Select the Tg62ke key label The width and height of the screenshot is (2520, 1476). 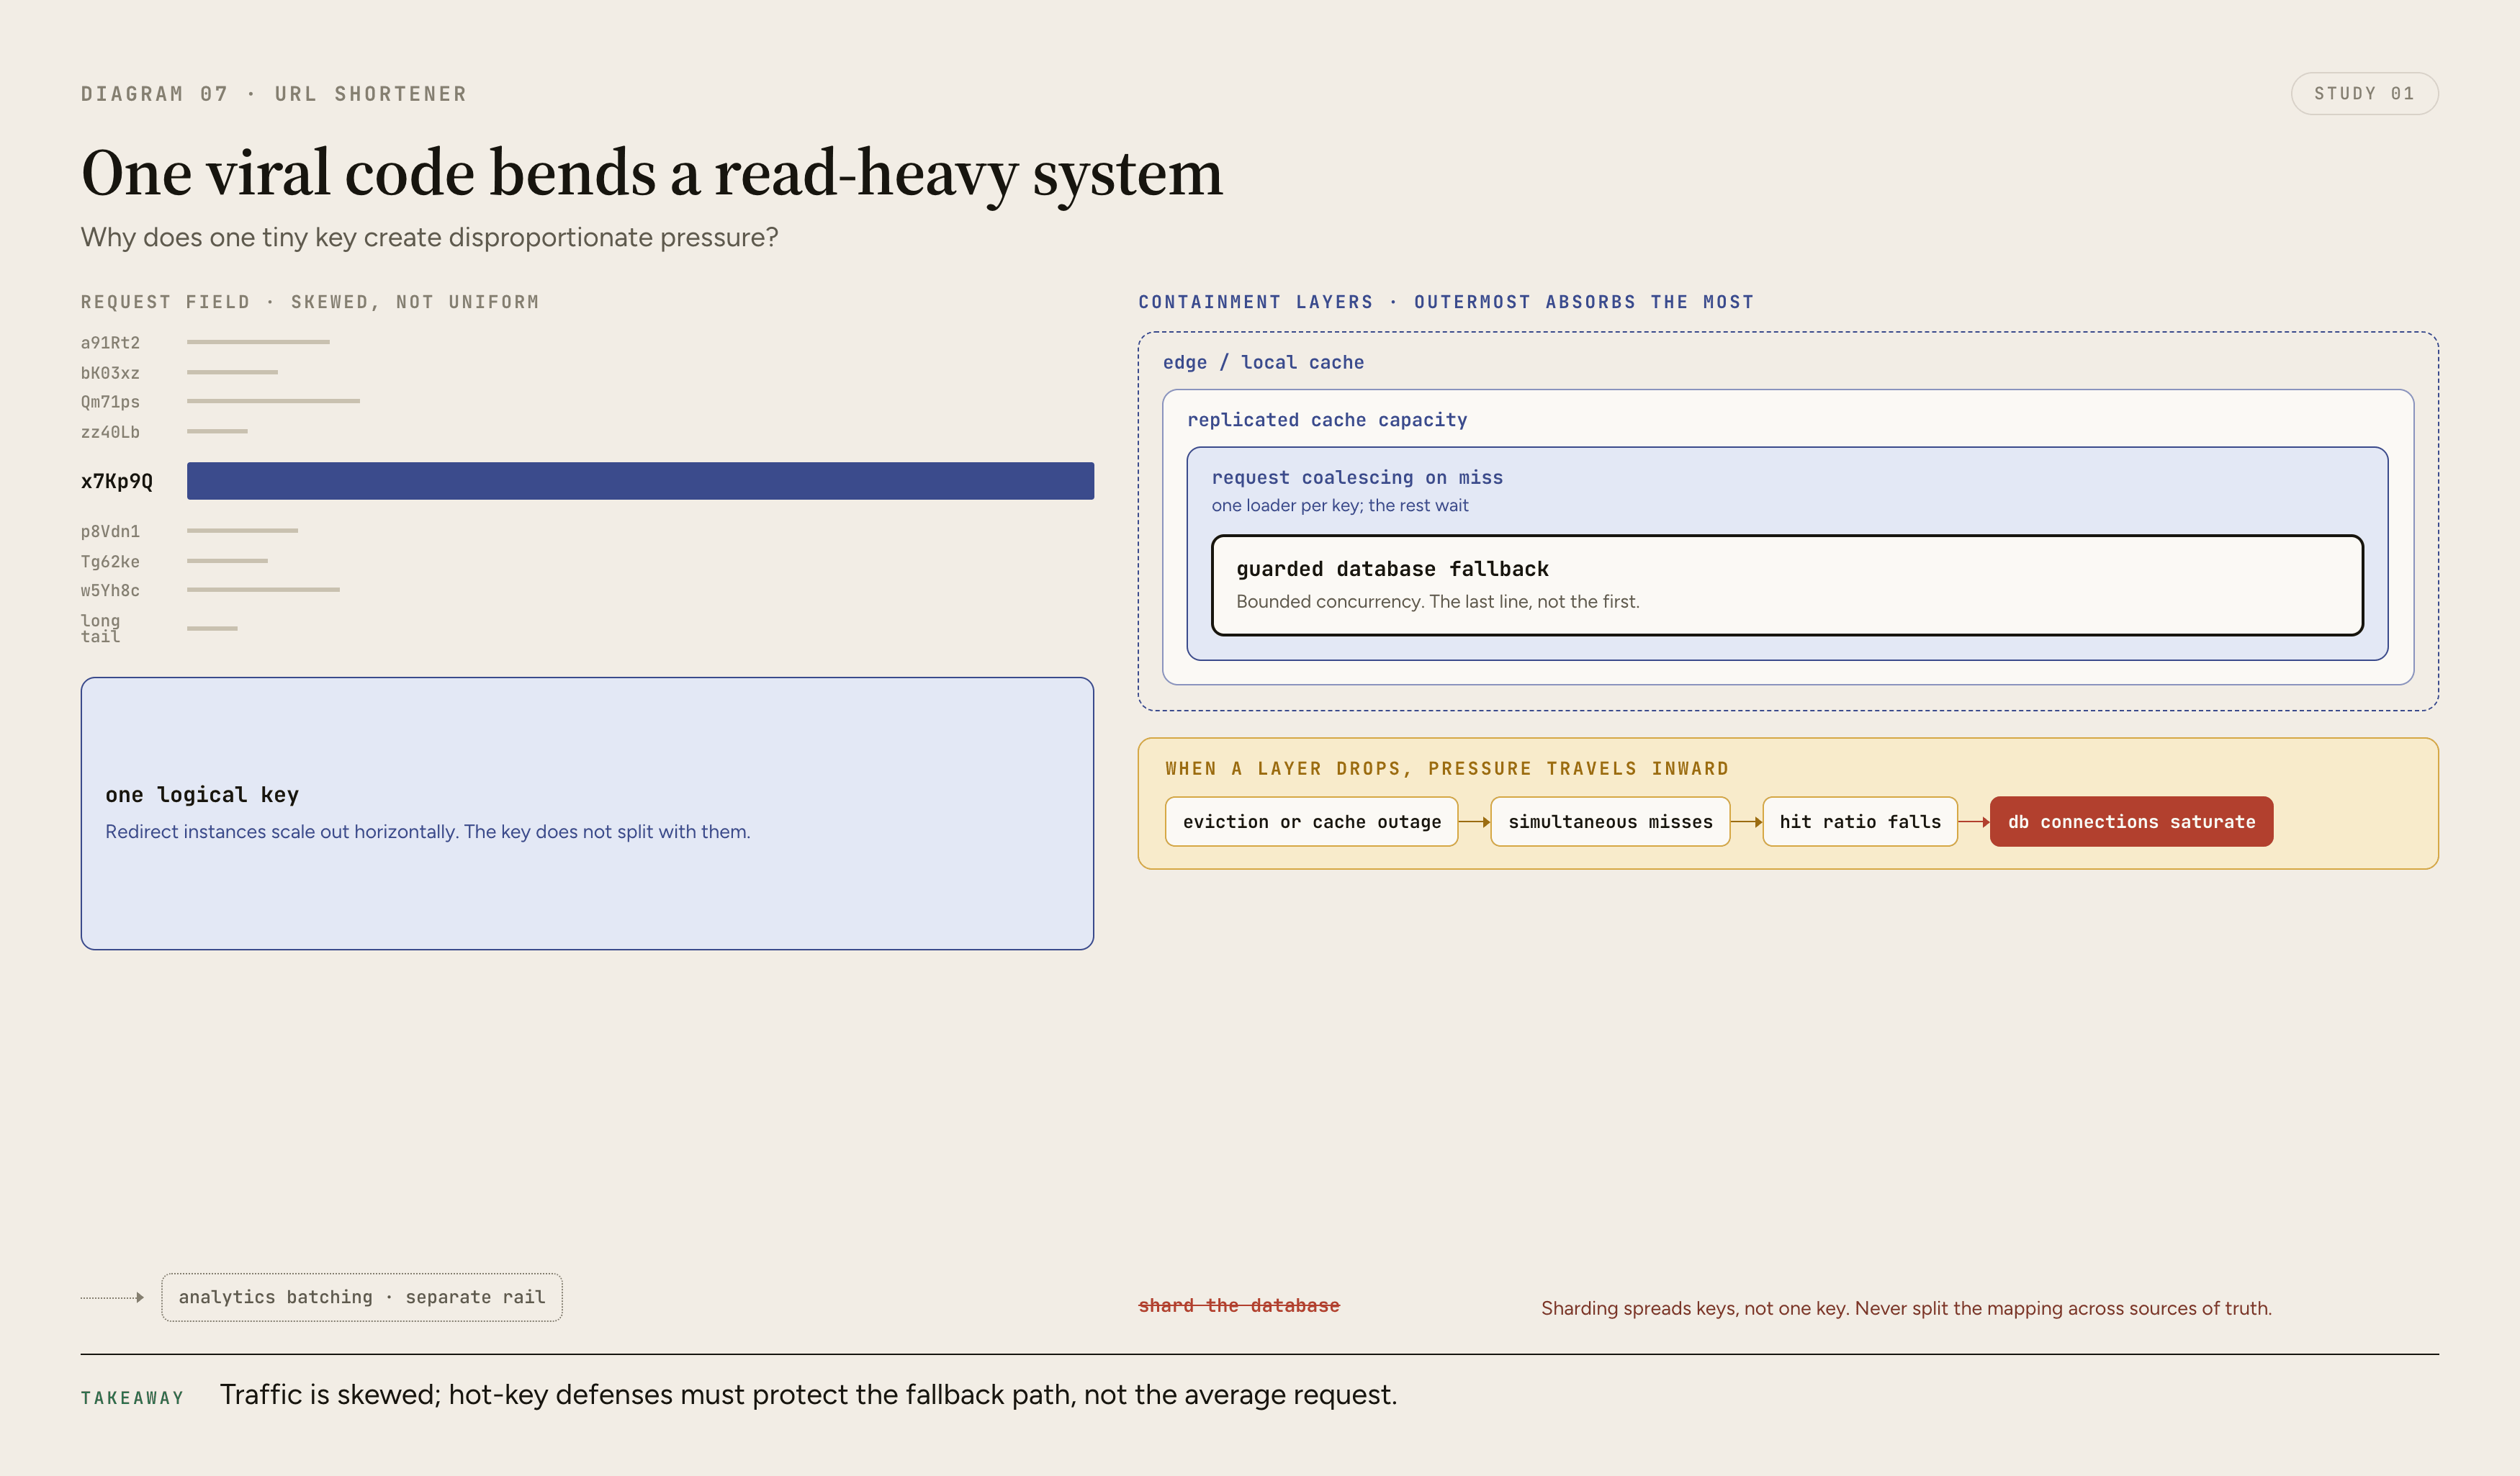point(110,562)
